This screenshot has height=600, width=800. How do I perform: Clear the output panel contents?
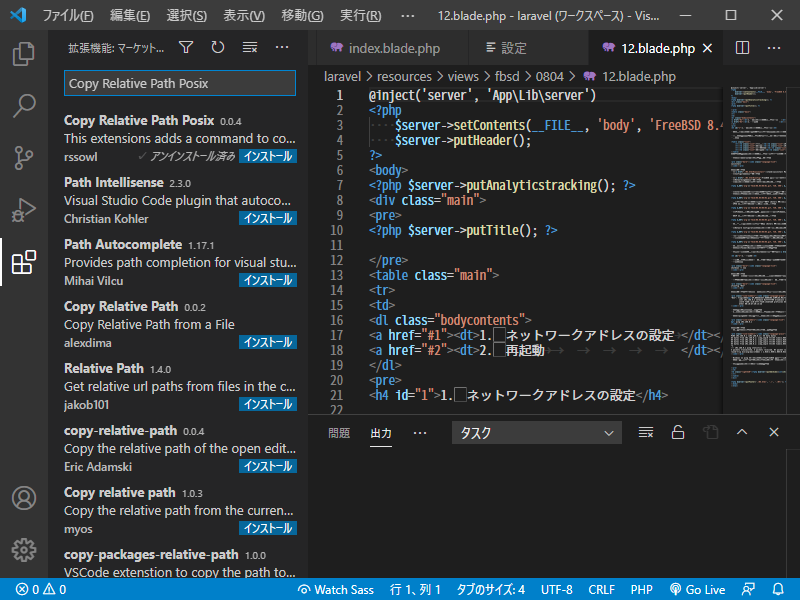[646, 432]
